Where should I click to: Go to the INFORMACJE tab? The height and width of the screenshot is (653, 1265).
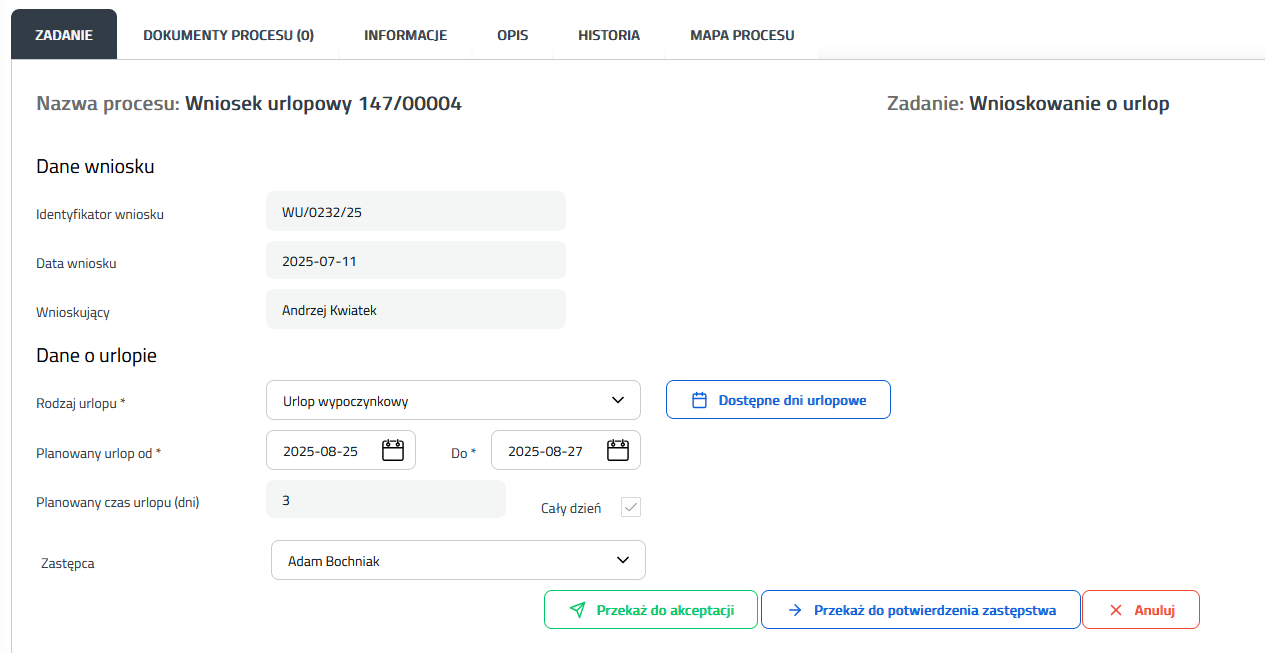pyautogui.click(x=405, y=35)
